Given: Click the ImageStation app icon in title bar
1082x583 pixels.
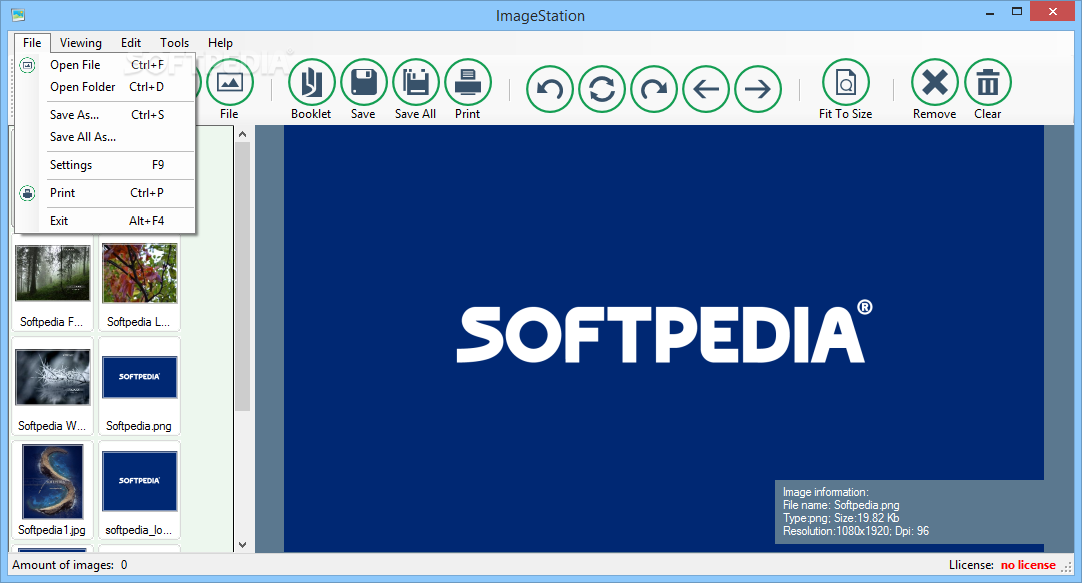Looking at the screenshot, I should (18, 14).
